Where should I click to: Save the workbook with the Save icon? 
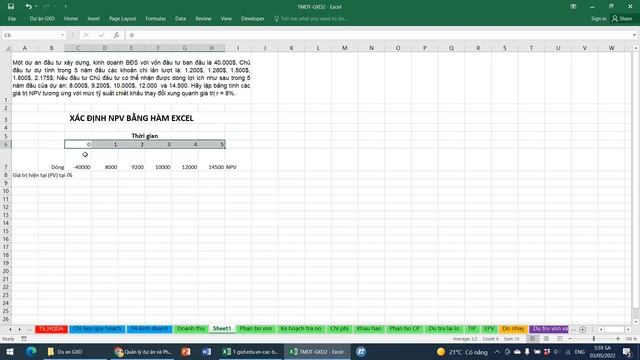(x=11, y=7)
